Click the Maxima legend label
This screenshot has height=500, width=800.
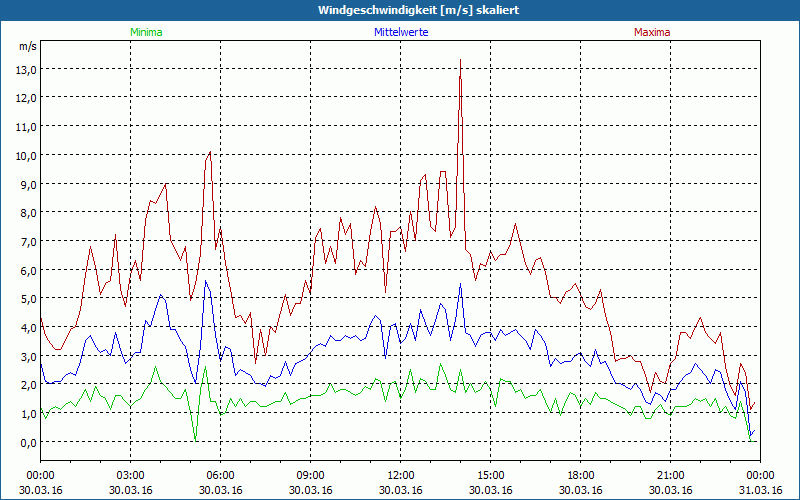(652, 32)
